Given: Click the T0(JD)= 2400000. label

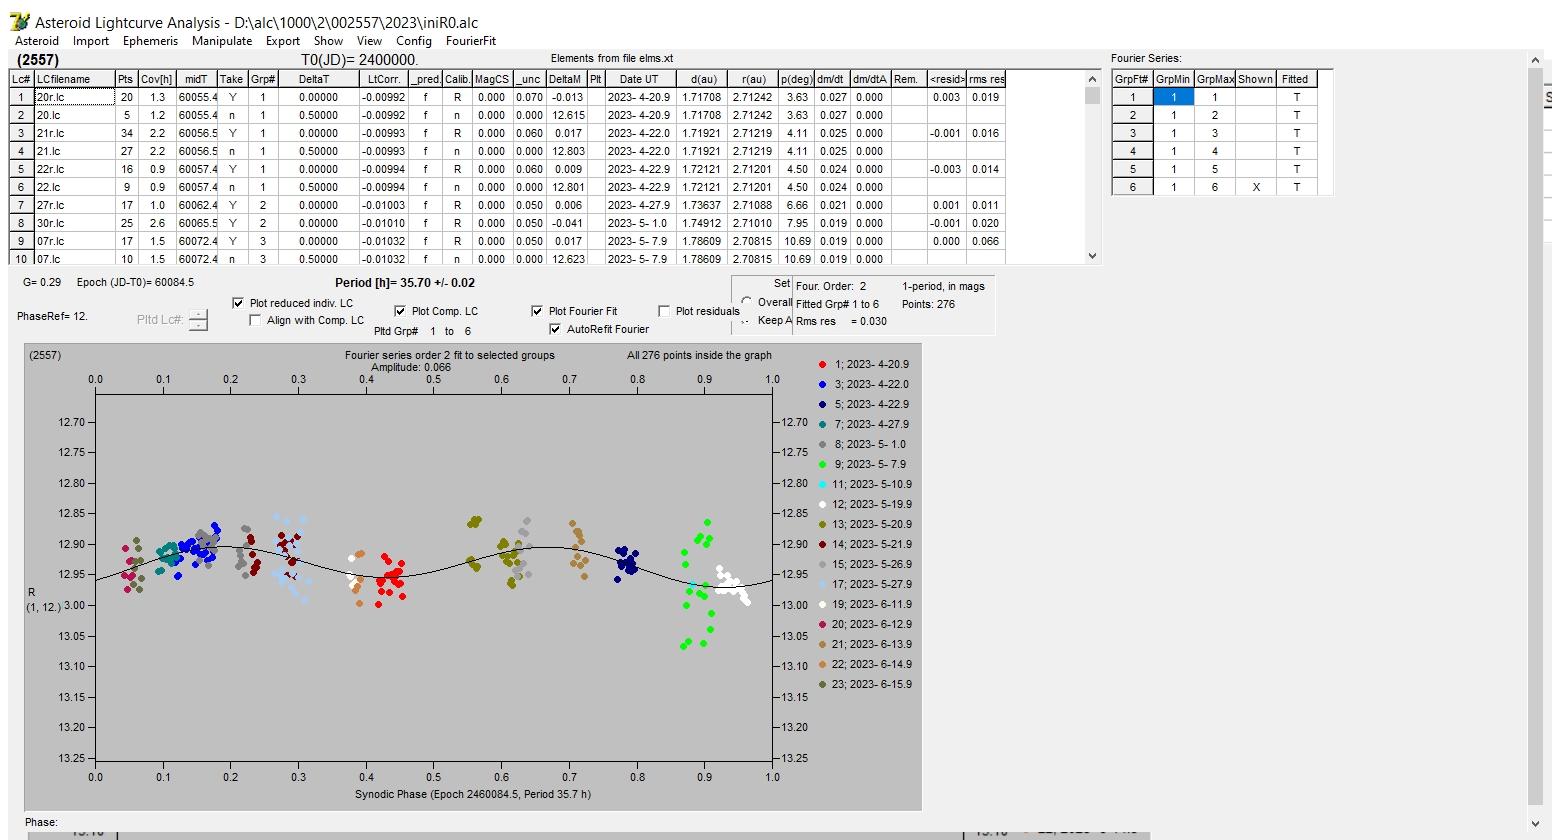Looking at the screenshot, I should (x=359, y=60).
